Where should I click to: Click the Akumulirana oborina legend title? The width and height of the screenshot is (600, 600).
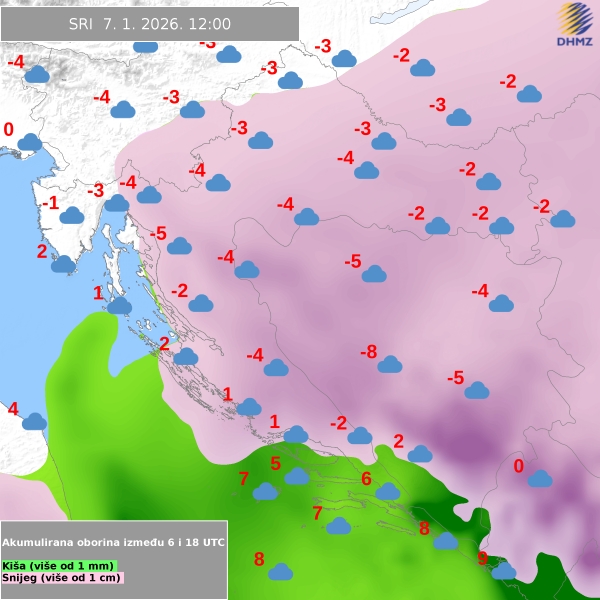pos(113,541)
